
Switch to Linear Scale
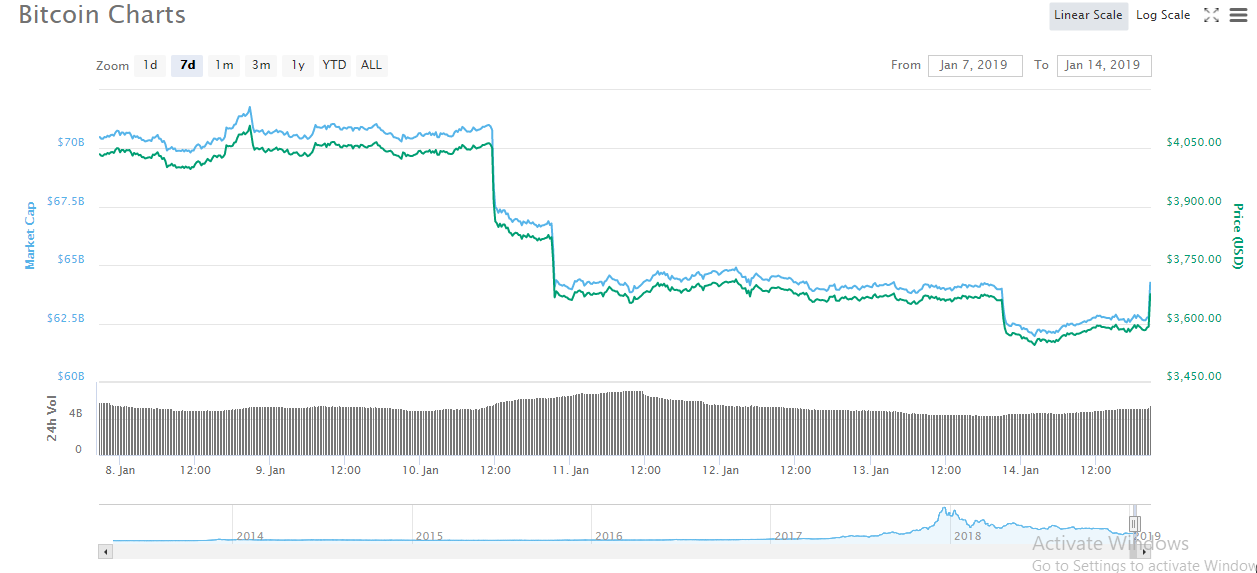tap(1088, 15)
